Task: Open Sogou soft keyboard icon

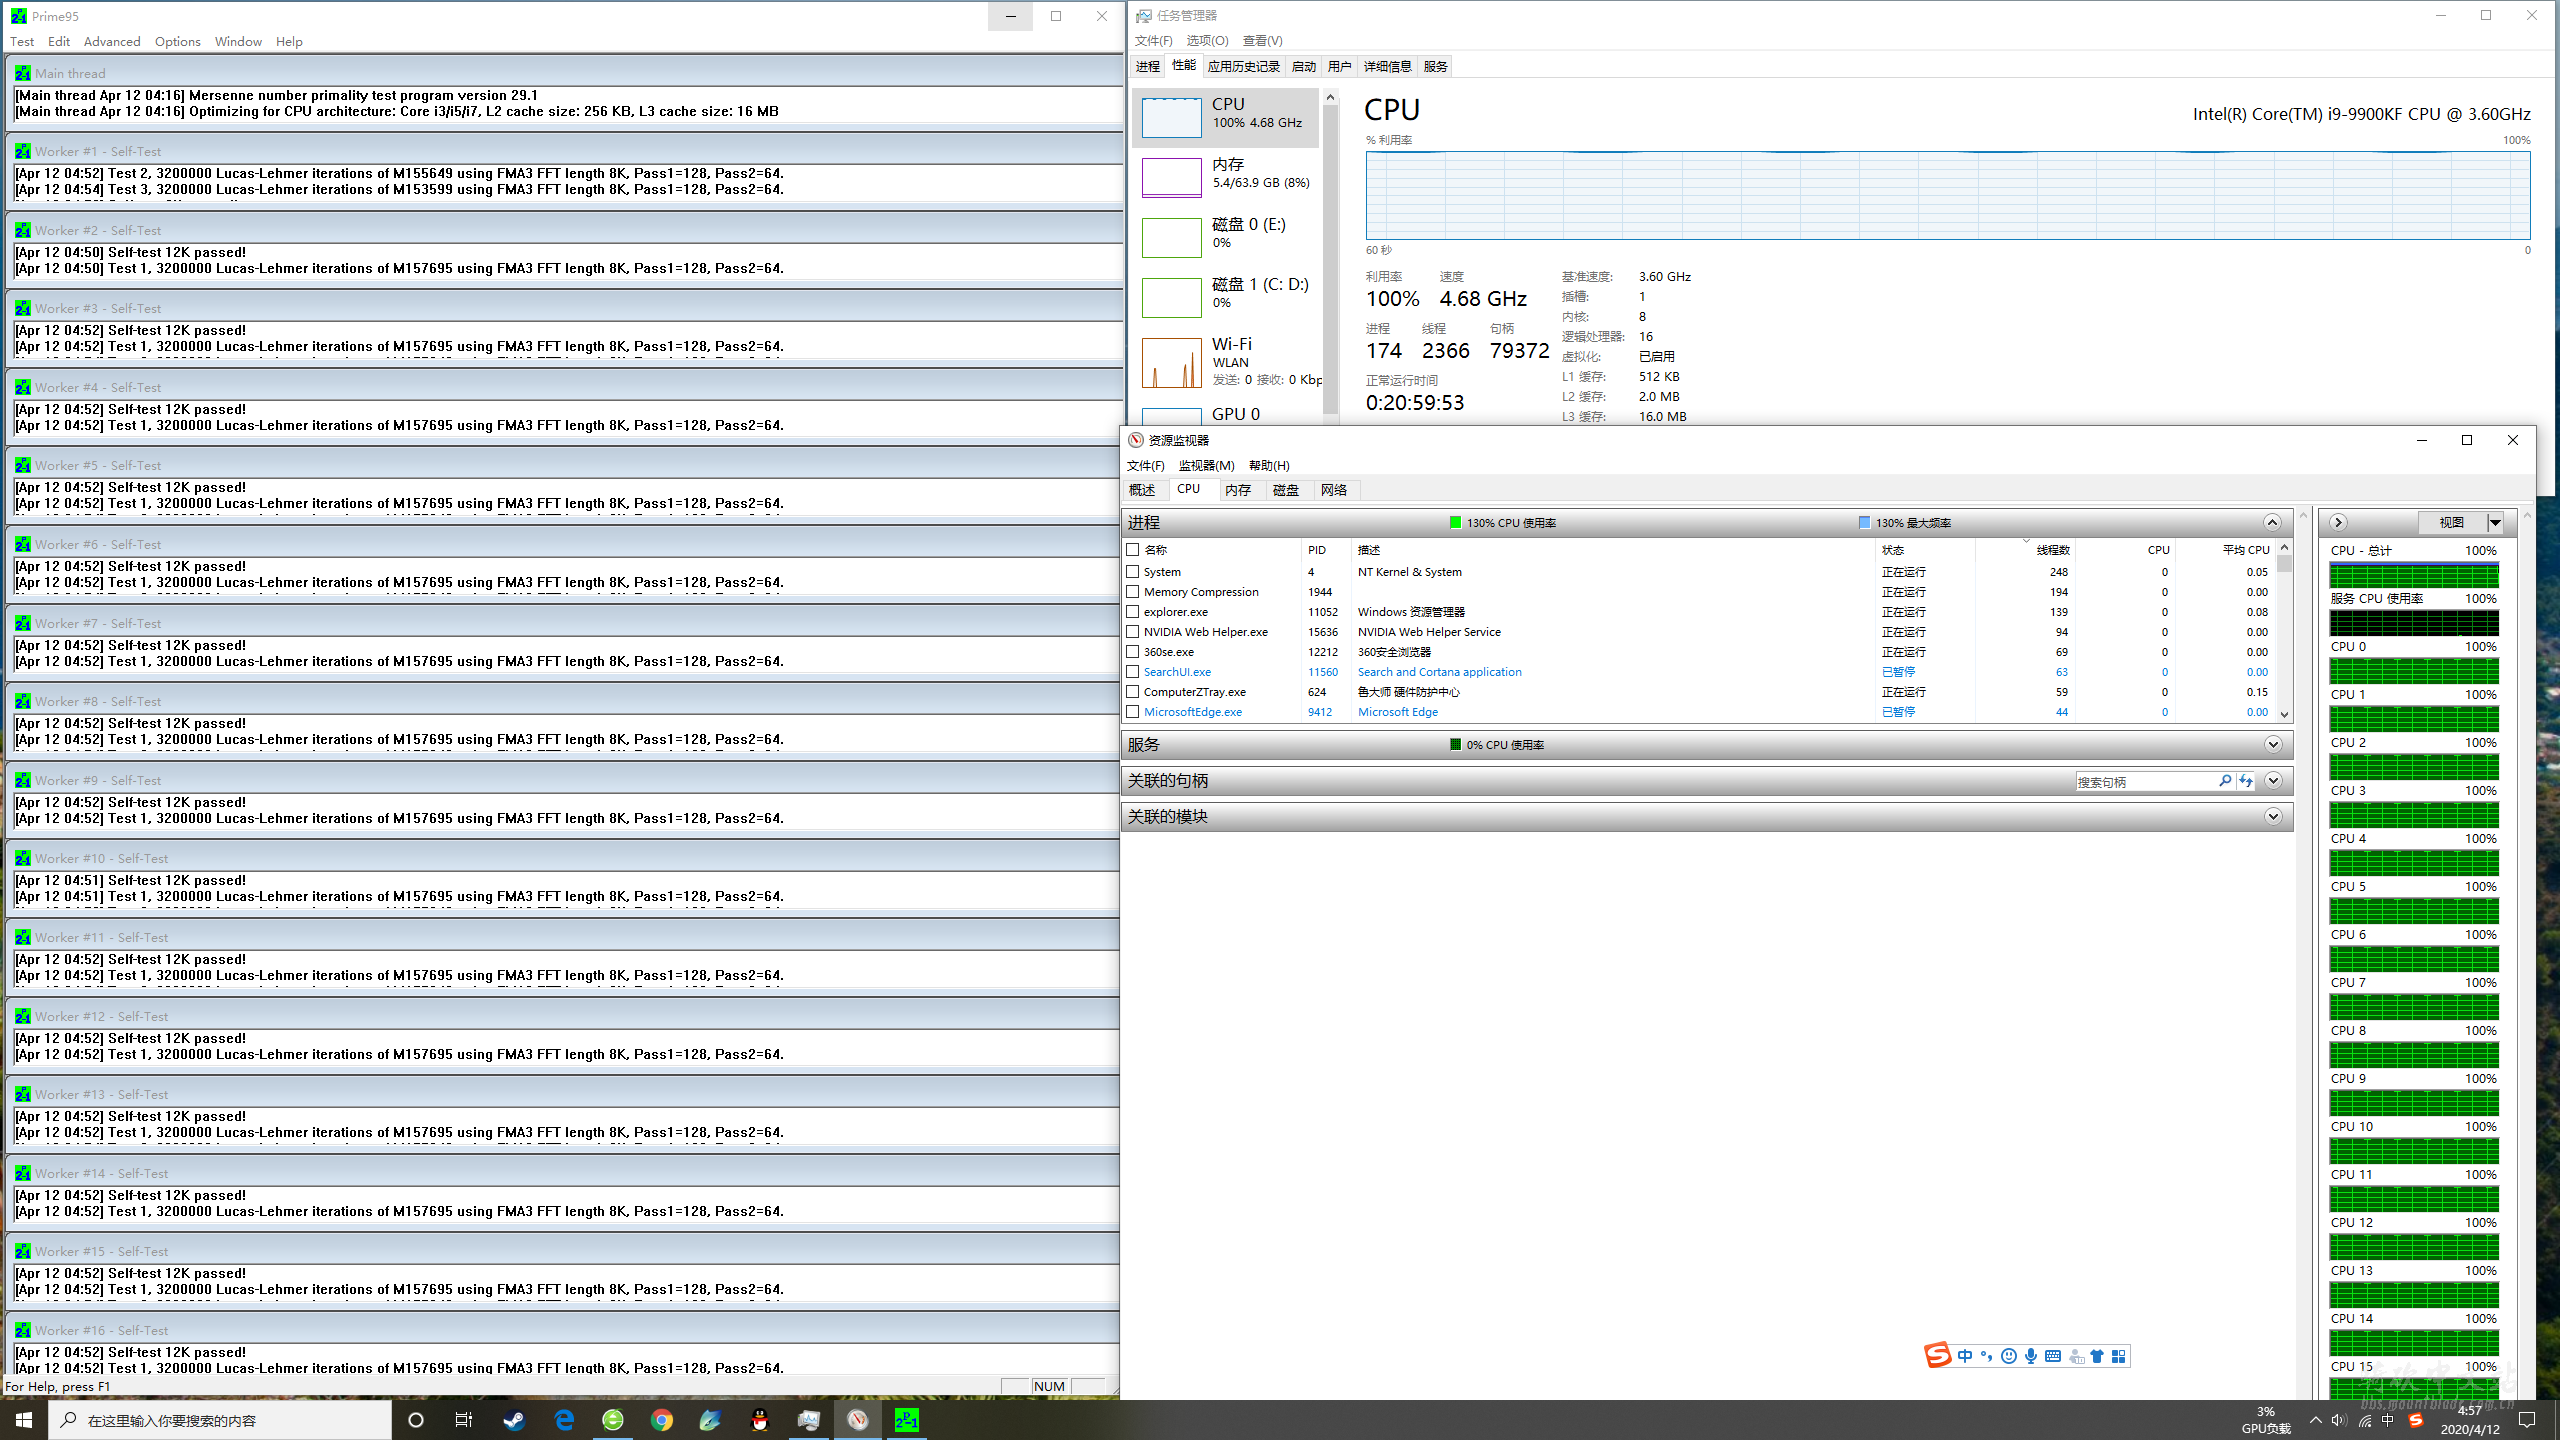Action: tap(2053, 1356)
